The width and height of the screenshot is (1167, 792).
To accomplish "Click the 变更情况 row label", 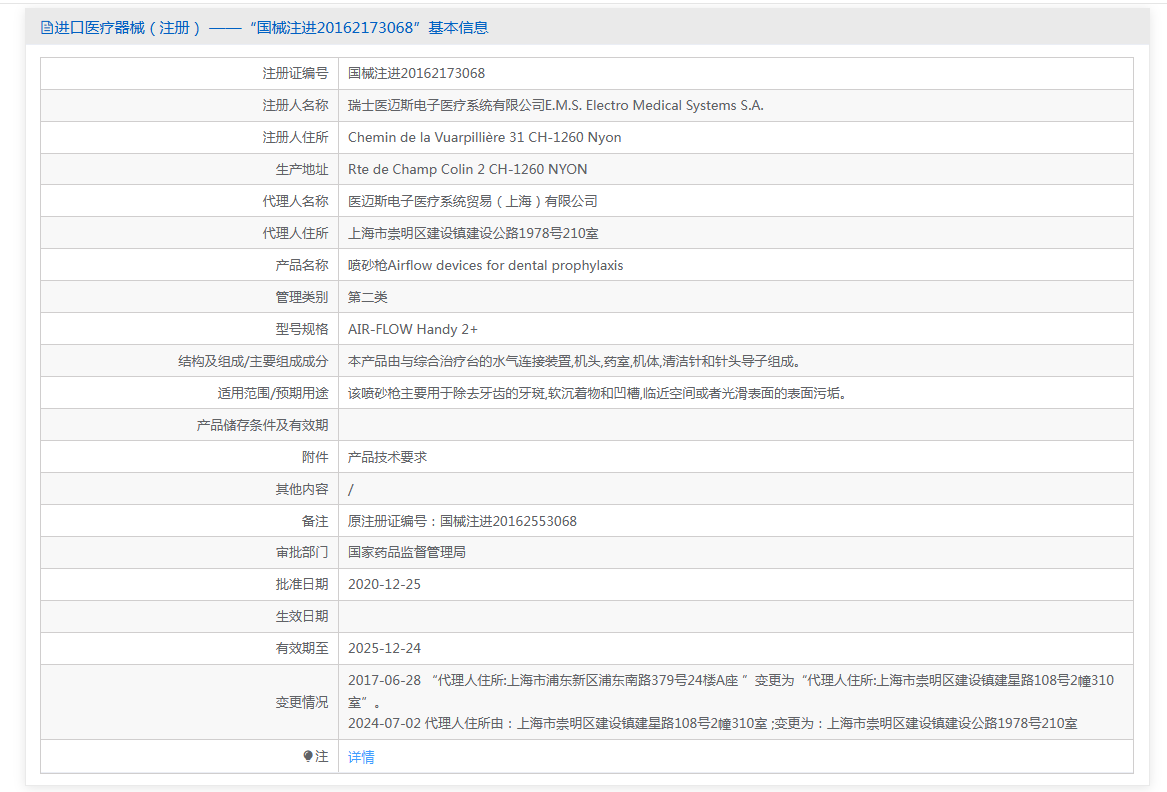I will click(301, 702).
